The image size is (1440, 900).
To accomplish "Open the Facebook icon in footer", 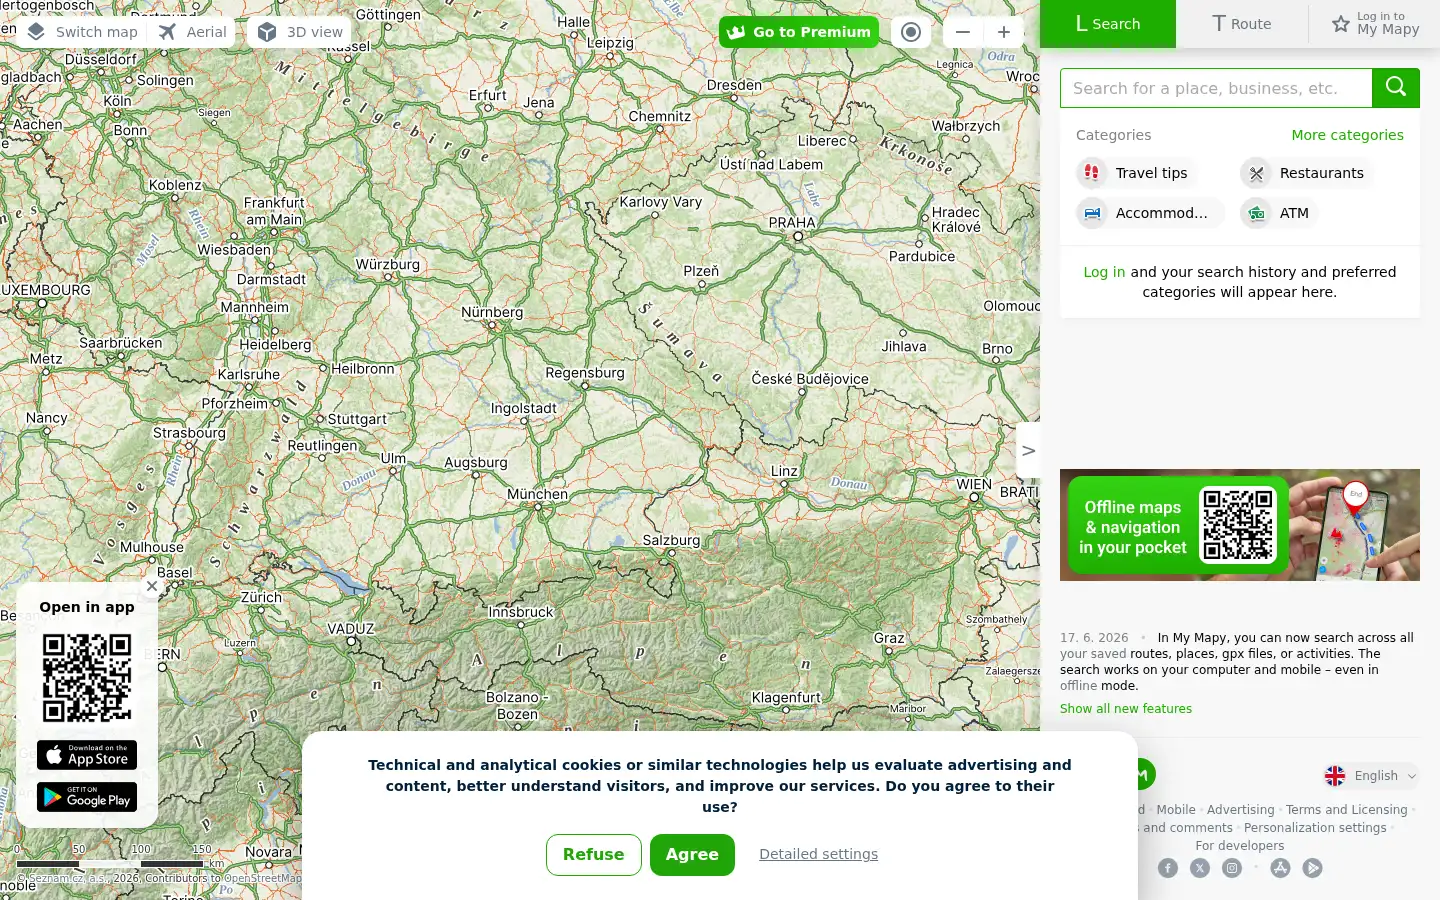I will pyautogui.click(x=1168, y=868).
